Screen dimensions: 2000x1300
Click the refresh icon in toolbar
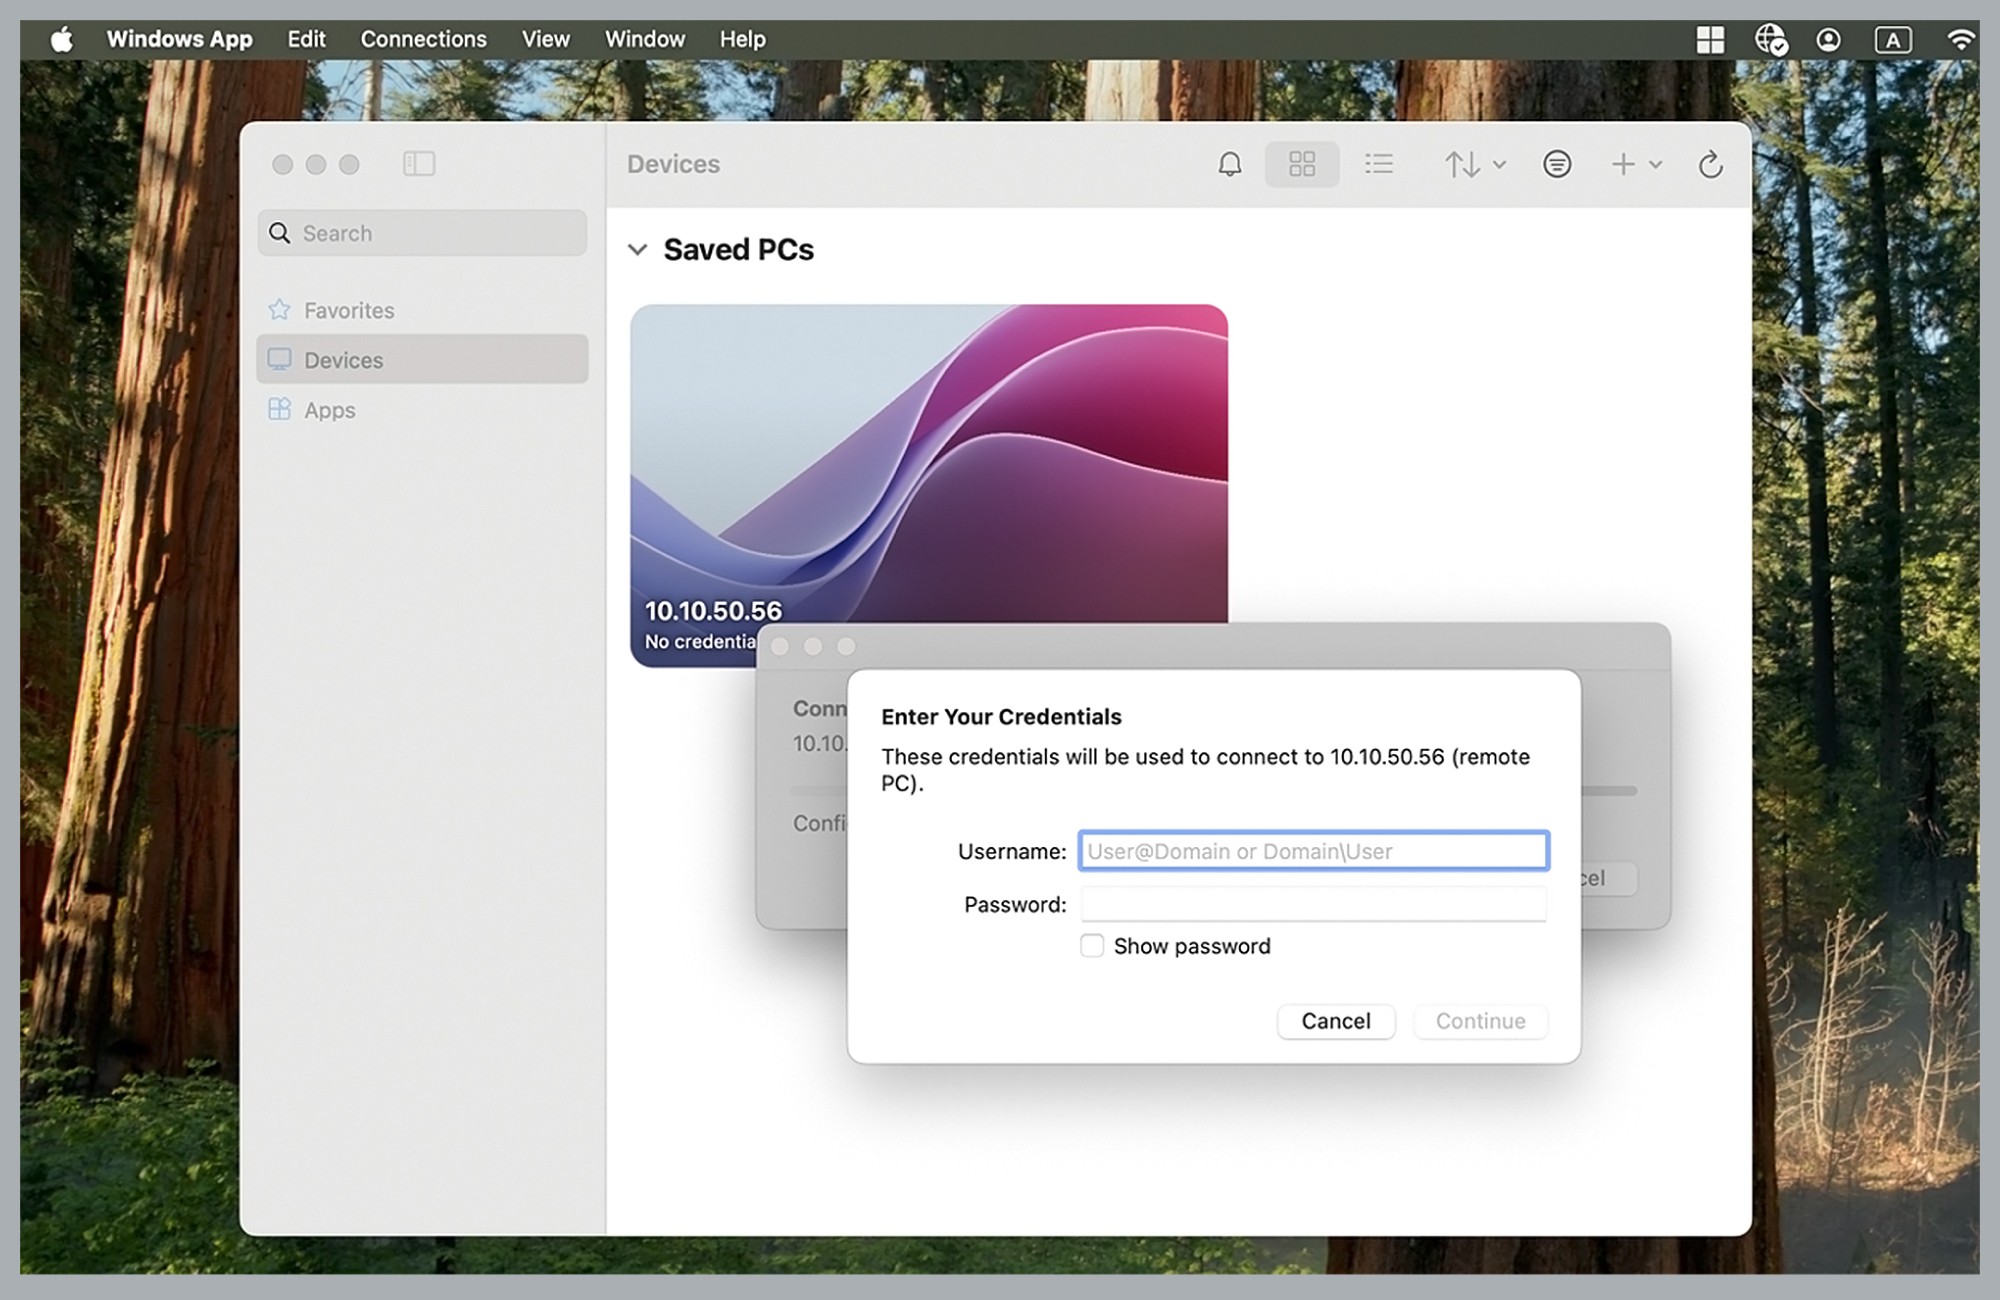click(x=1710, y=164)
